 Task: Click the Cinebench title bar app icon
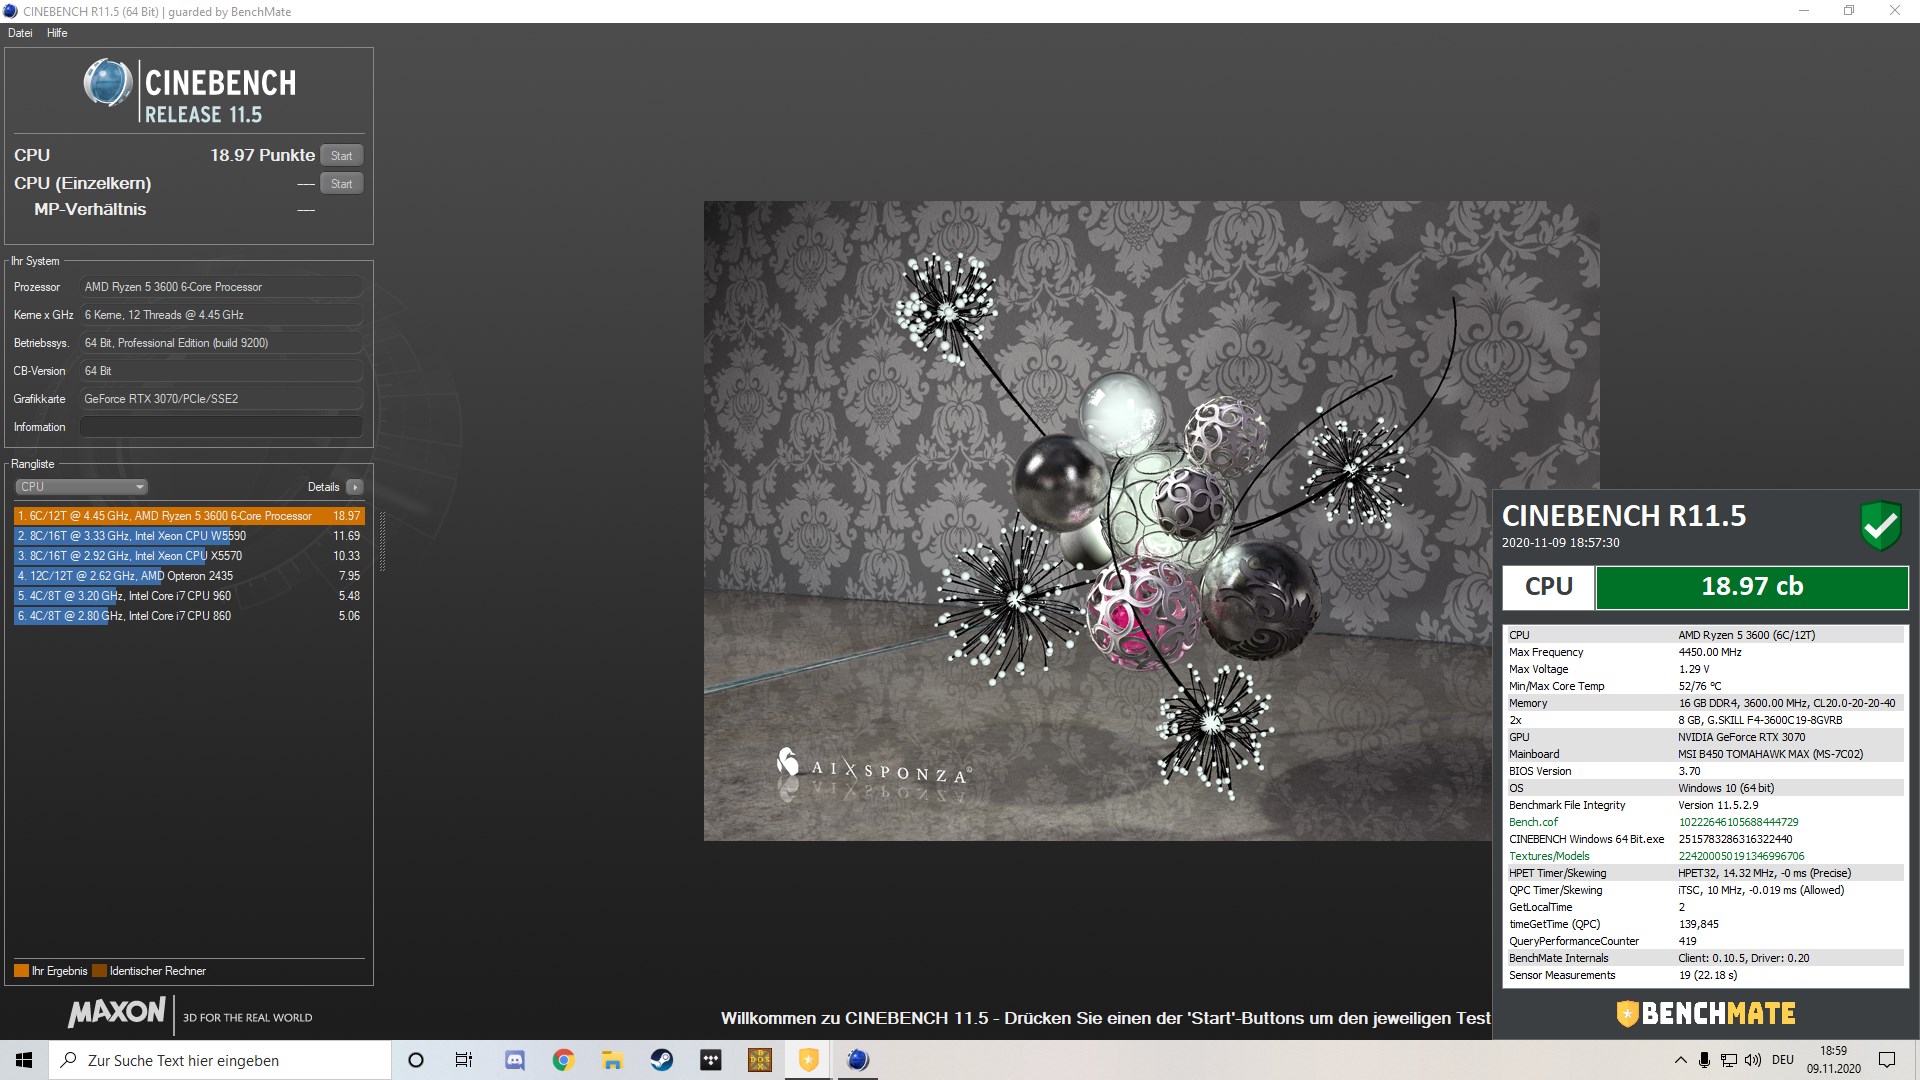click(10, 11)
